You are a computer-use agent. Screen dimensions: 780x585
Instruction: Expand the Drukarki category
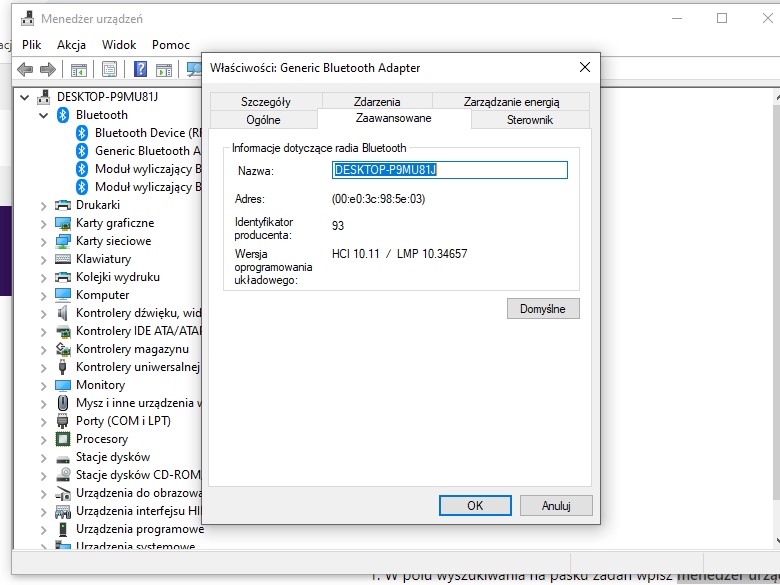(x=44, y=205)
